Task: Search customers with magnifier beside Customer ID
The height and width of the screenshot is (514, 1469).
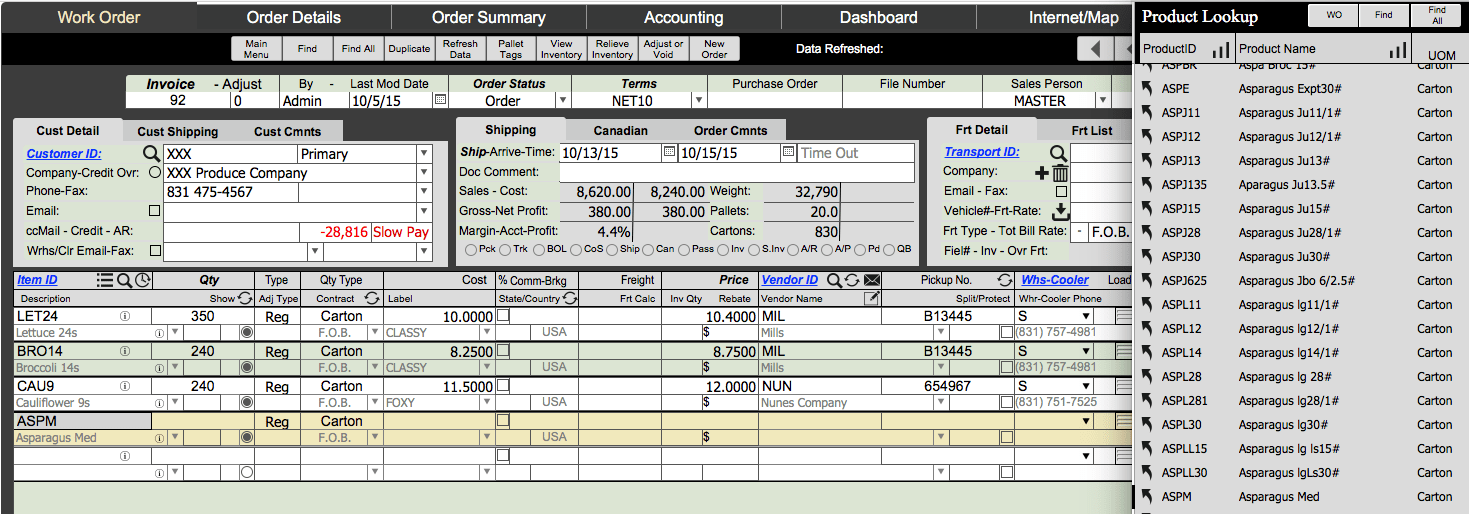Action: [x=150, y=154]
